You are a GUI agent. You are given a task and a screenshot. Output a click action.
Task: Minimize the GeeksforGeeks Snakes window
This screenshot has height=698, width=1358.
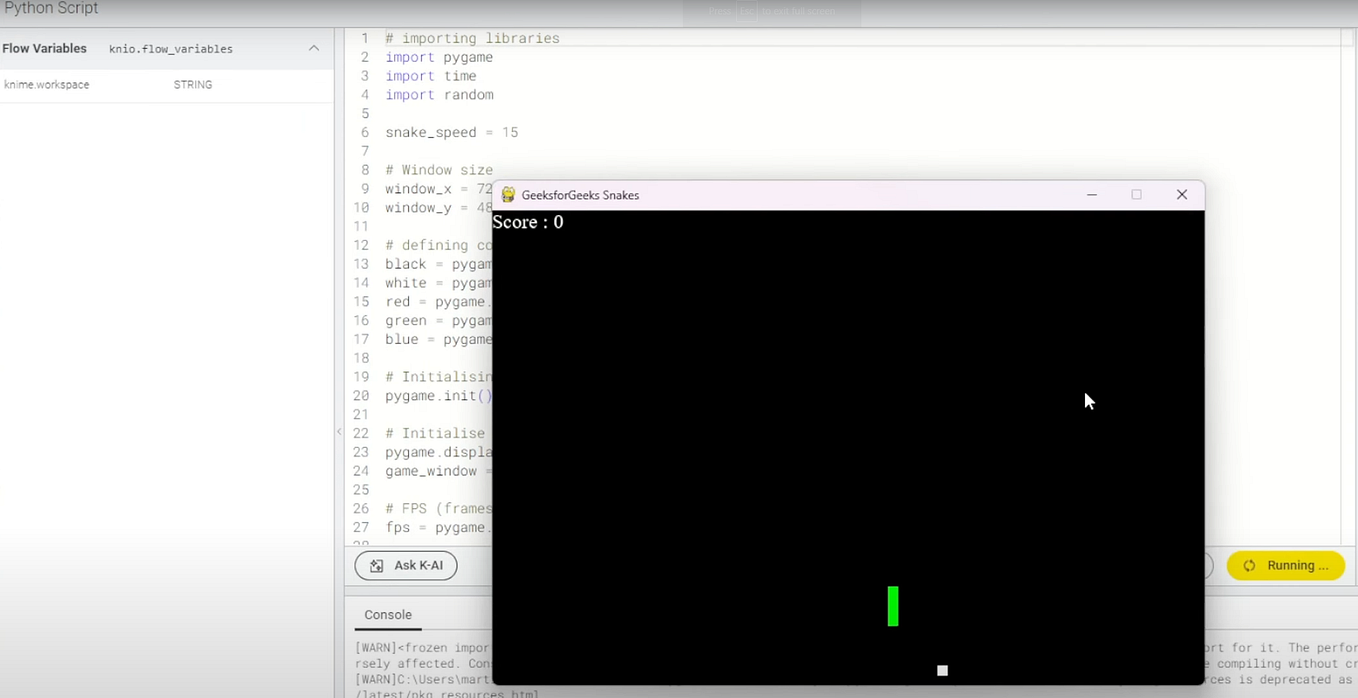point(1091,194)
